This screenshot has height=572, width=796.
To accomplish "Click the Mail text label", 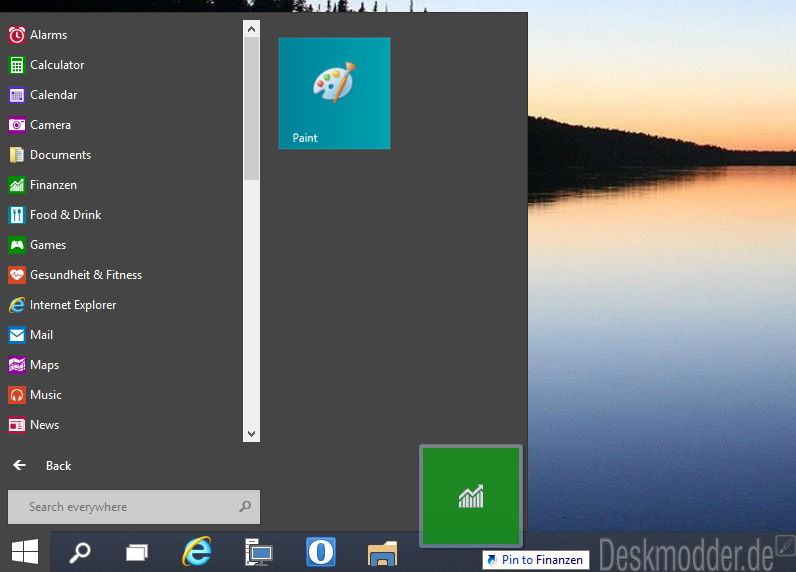I will [x=41, y=335].
